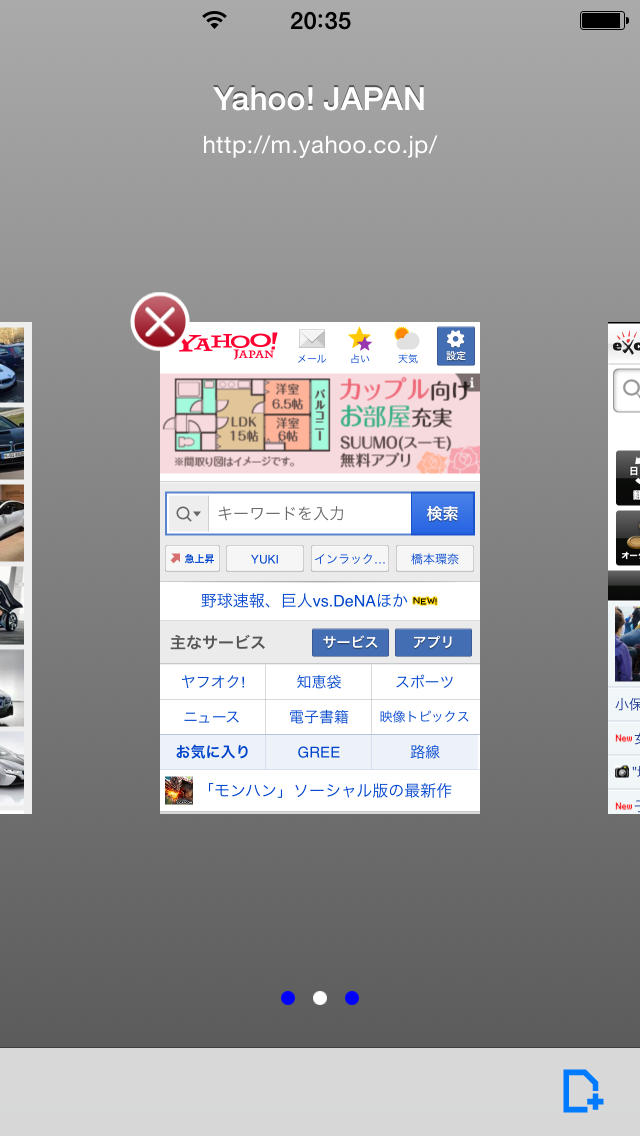Click the YUKI trending keyword
This screenshot has height=1136, width=640.
(x=265, y=559)
